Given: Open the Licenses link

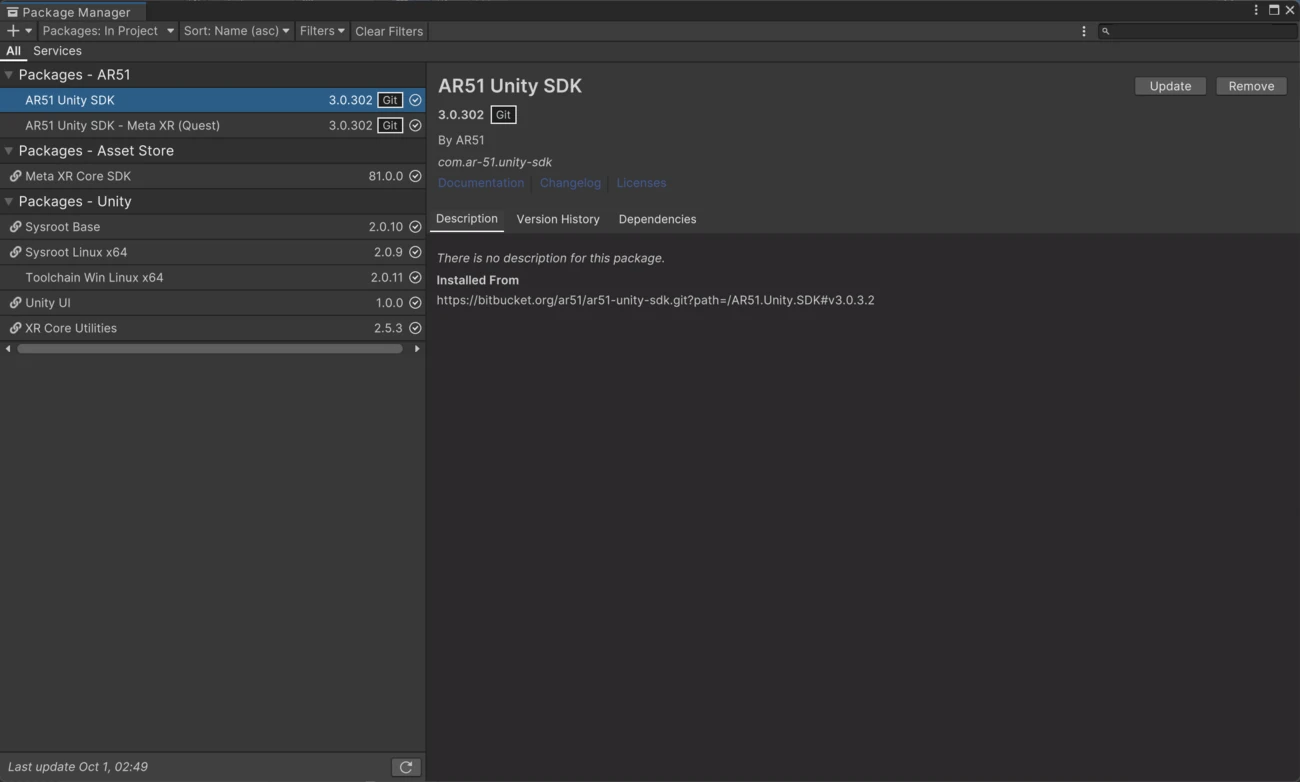Looking at the screenshot, I should (641, 183).
